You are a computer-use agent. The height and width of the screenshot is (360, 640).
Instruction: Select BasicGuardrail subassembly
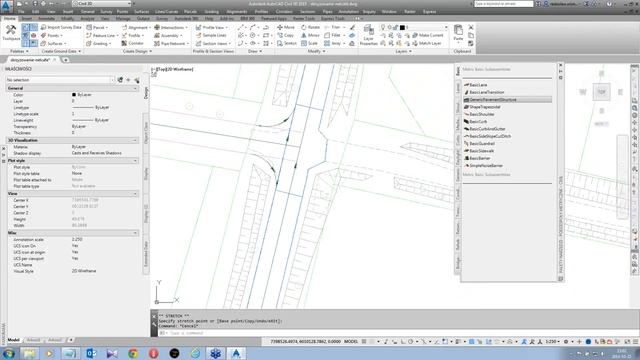click(x=482, y=144)
